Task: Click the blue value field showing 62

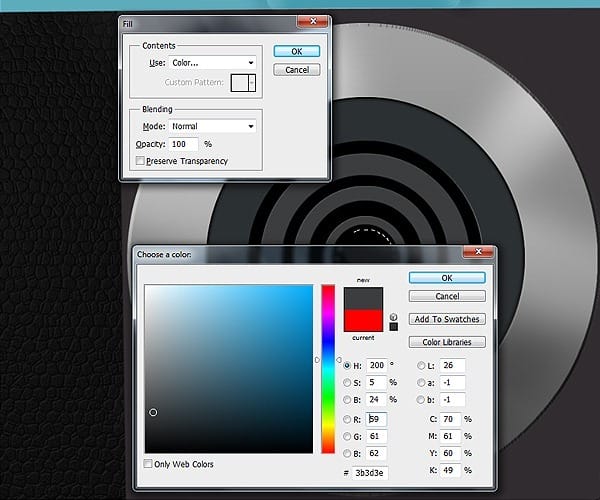Action: coord(377,453)
